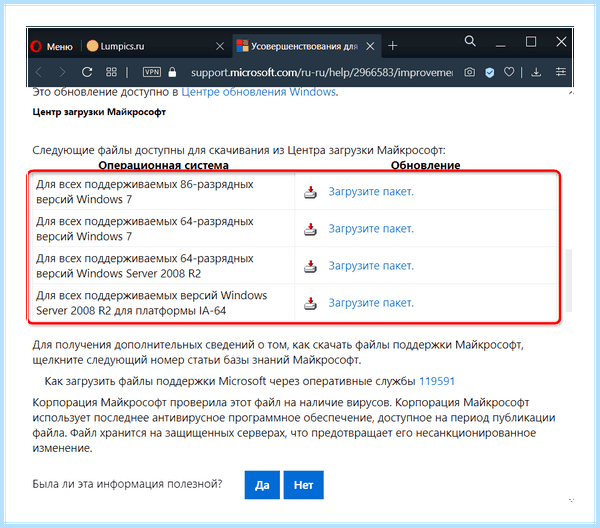This screenshot has width=600, height=528.
Task: Open Центр обновления Windows link
Action: coord(259,92)
